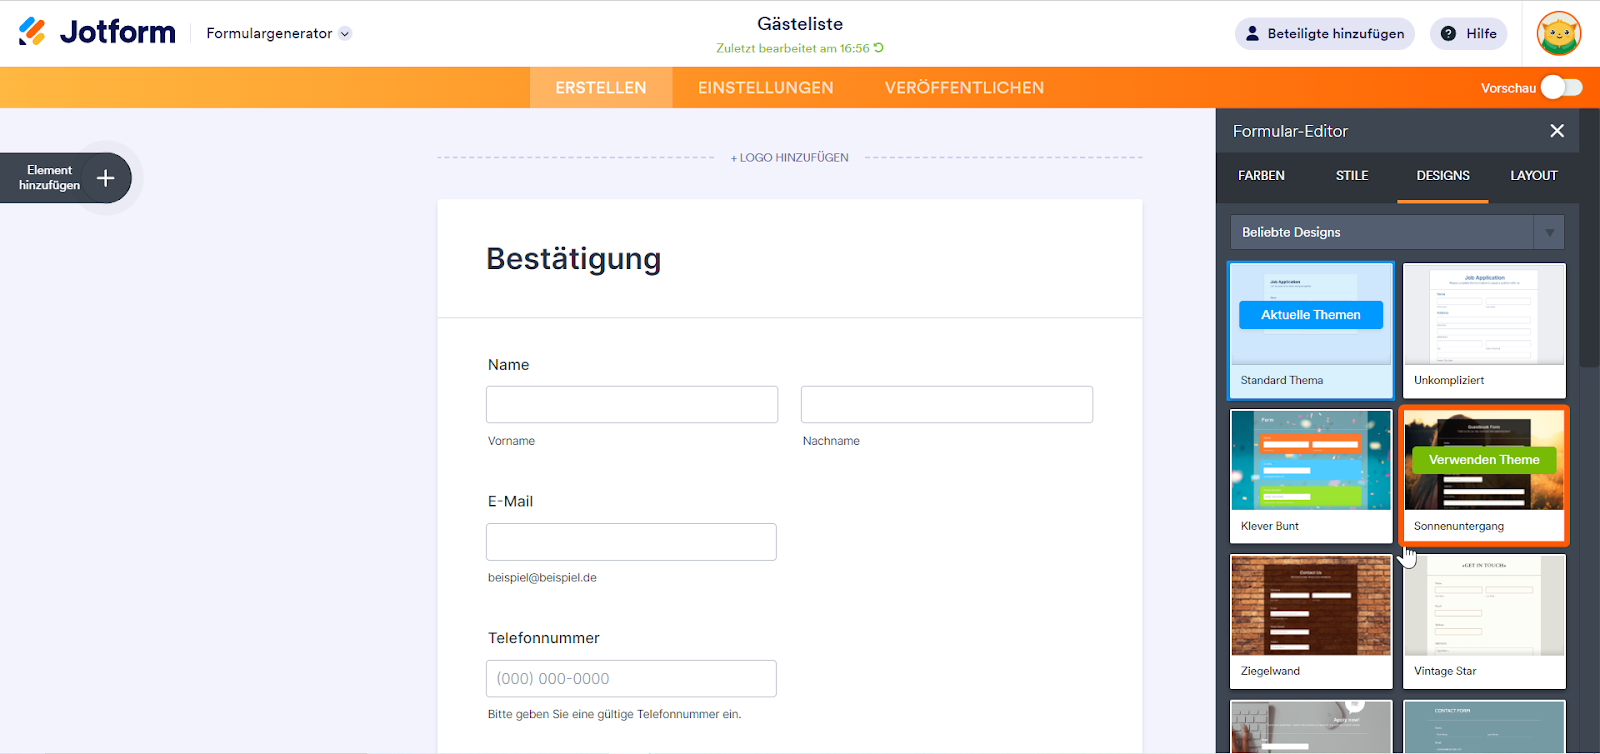Toggle the Vorschau preview switch
Screen dimensions: 1600x754
(x=1561, y=88)
